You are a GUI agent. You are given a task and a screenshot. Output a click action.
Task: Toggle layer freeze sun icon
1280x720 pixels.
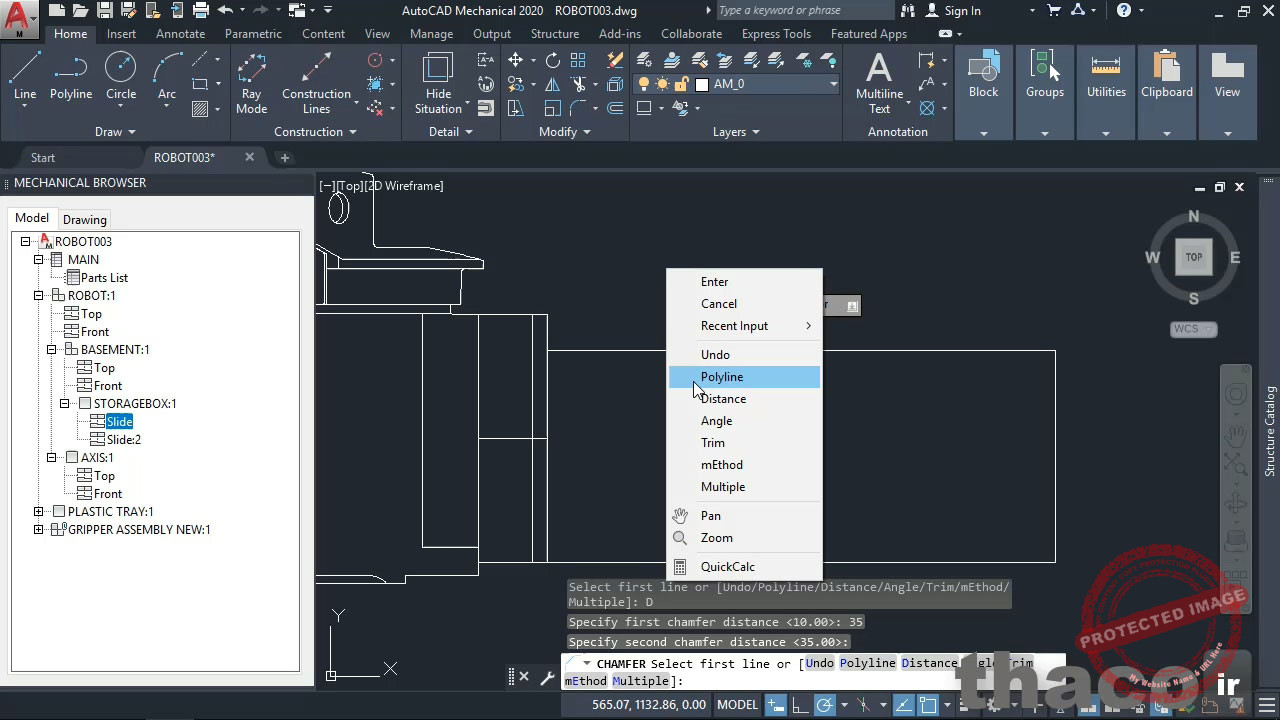click(663, 84)
